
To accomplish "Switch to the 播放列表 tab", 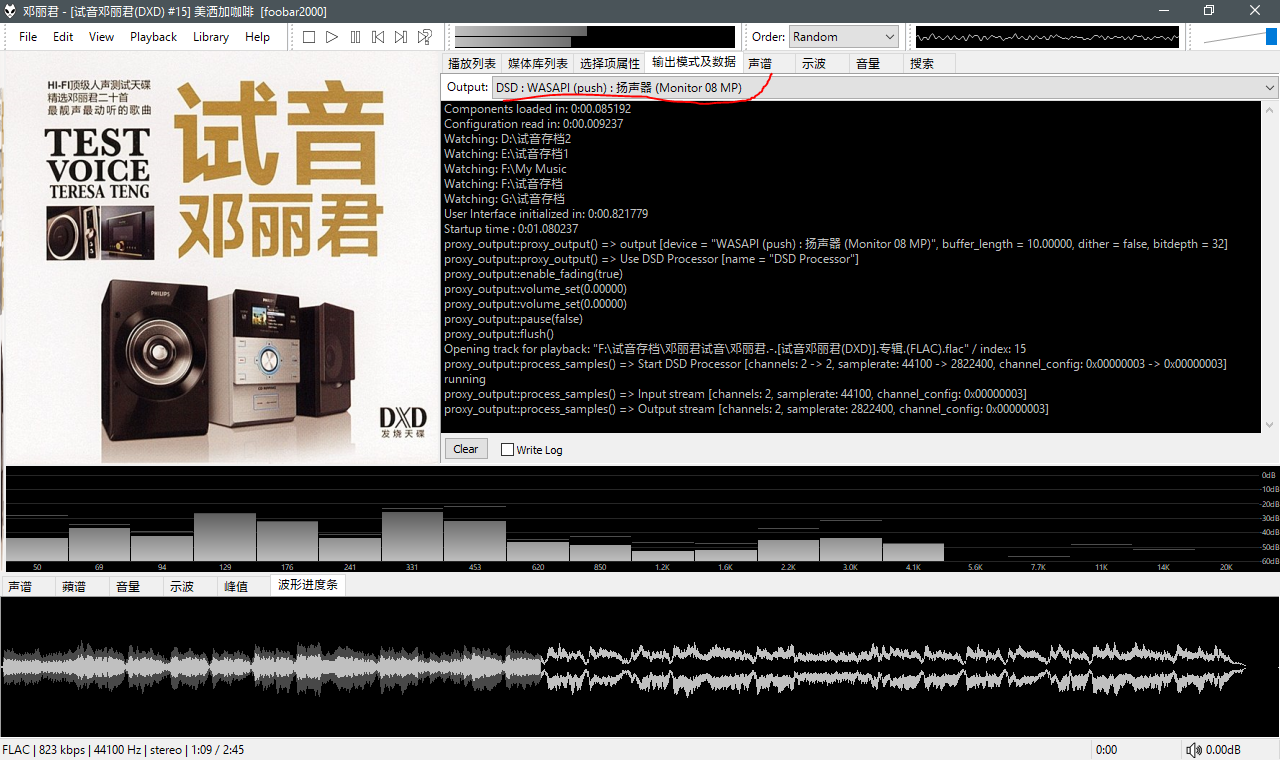I will [472, 63].
